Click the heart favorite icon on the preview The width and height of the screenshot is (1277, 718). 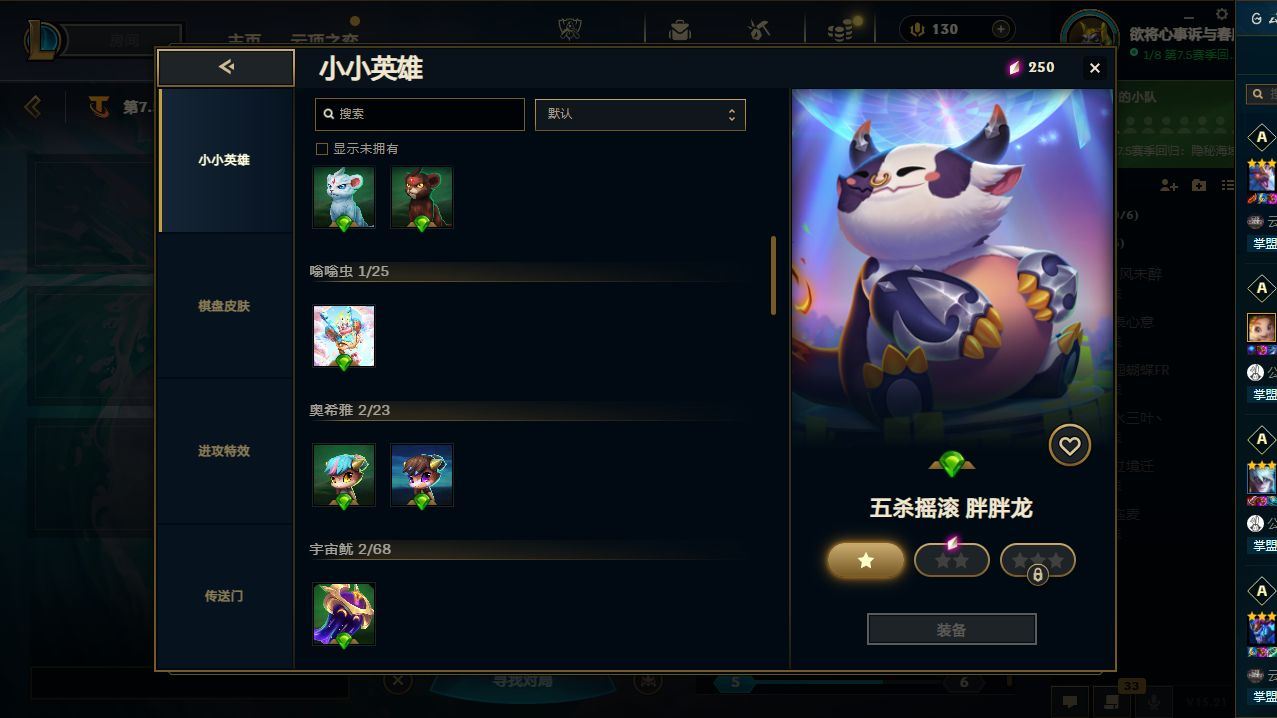1069,445
